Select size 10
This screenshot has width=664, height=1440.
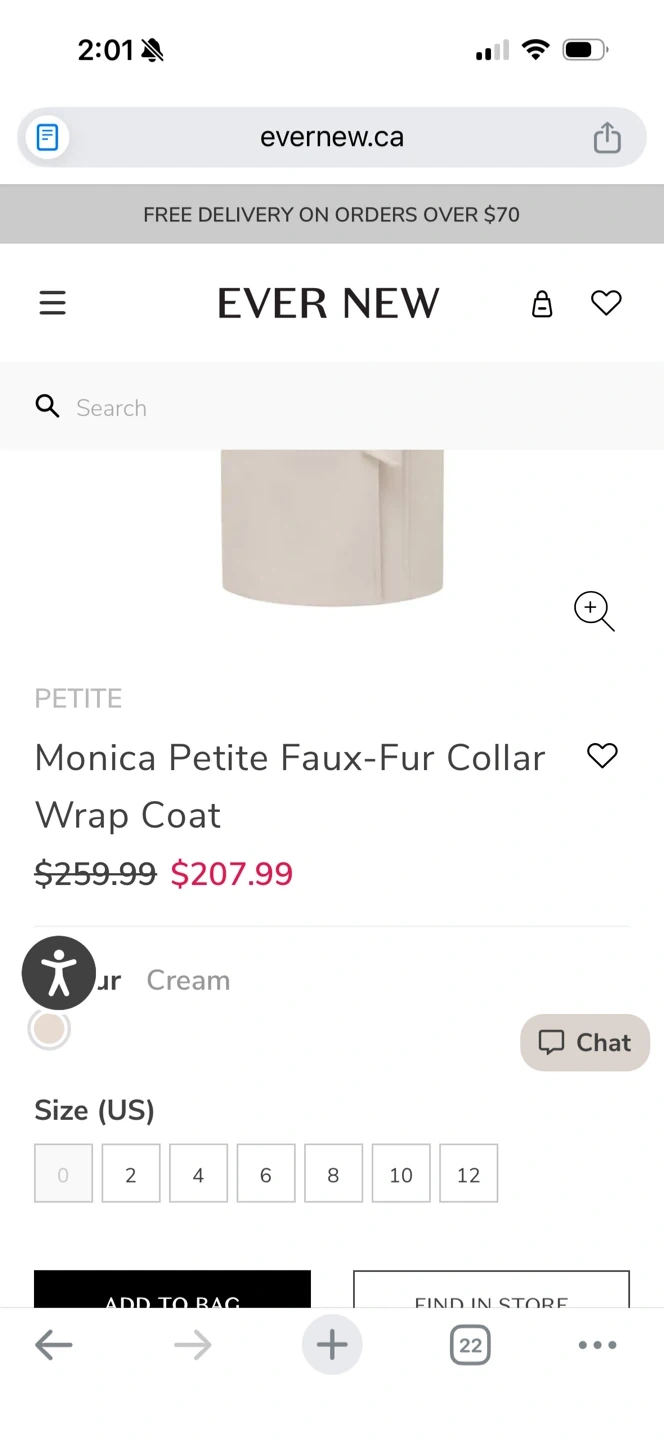tap(401, 1174)
